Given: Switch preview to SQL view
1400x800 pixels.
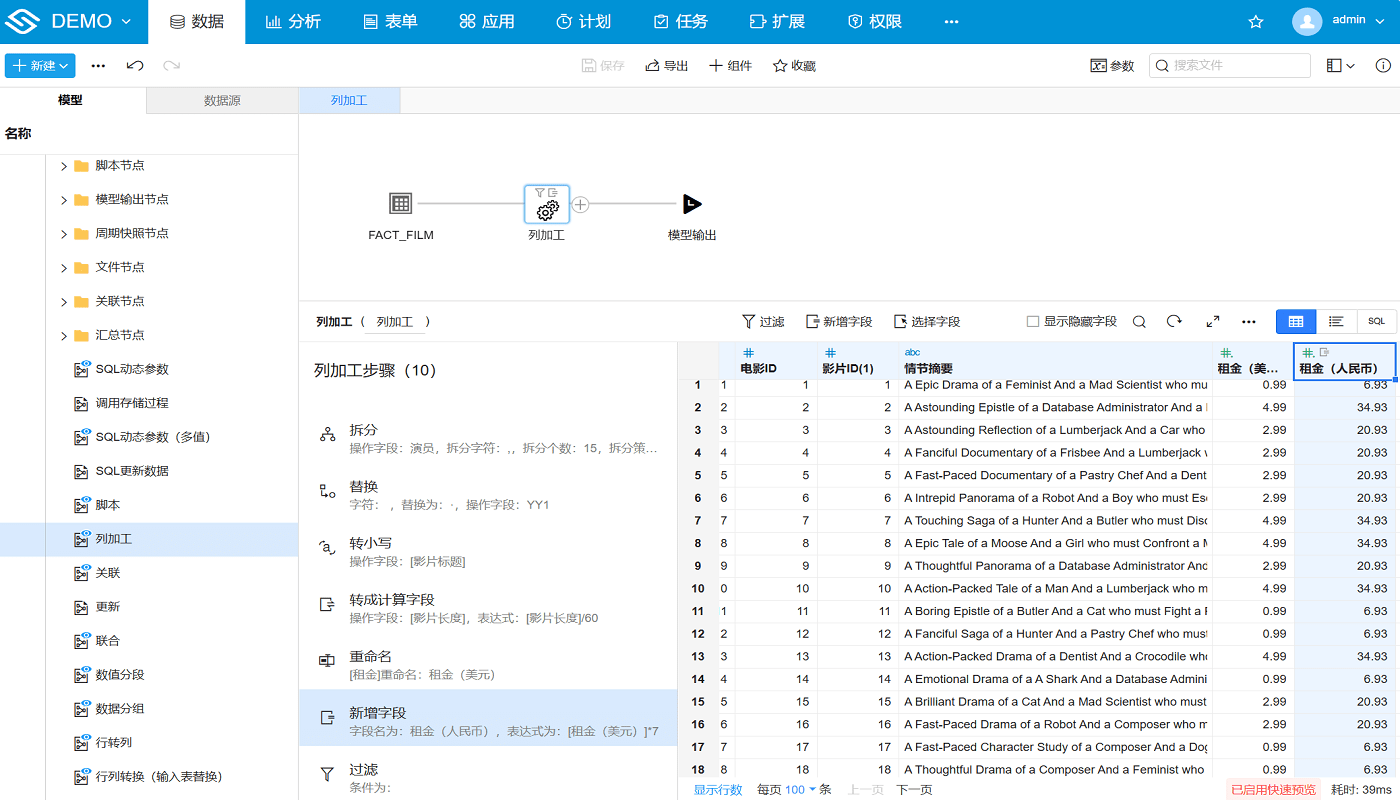Looking at the screenshot, I should [x=1376, y=321].
